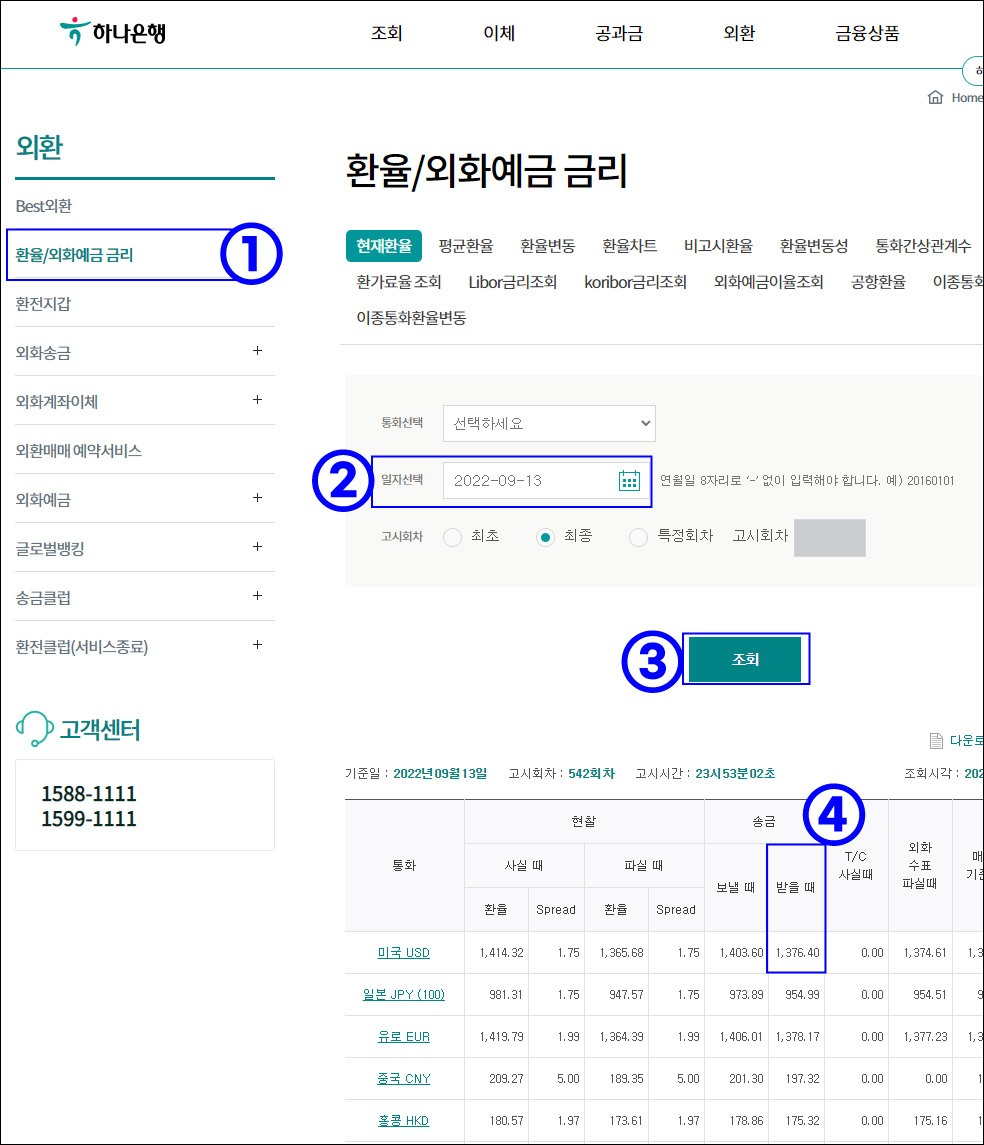Click the Hana Bank logo
The width and height of the screenshot is (984, 1145).
coord(111,32)
